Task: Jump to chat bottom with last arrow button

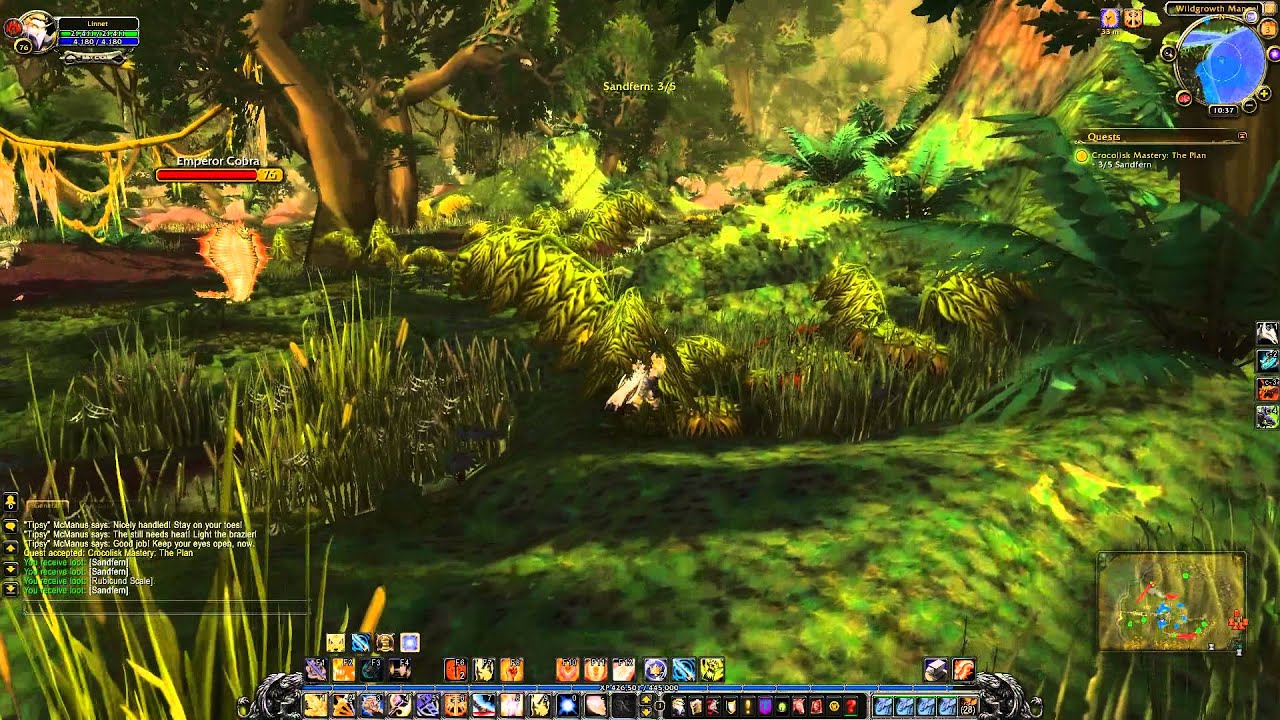Action: pos(10,589)
